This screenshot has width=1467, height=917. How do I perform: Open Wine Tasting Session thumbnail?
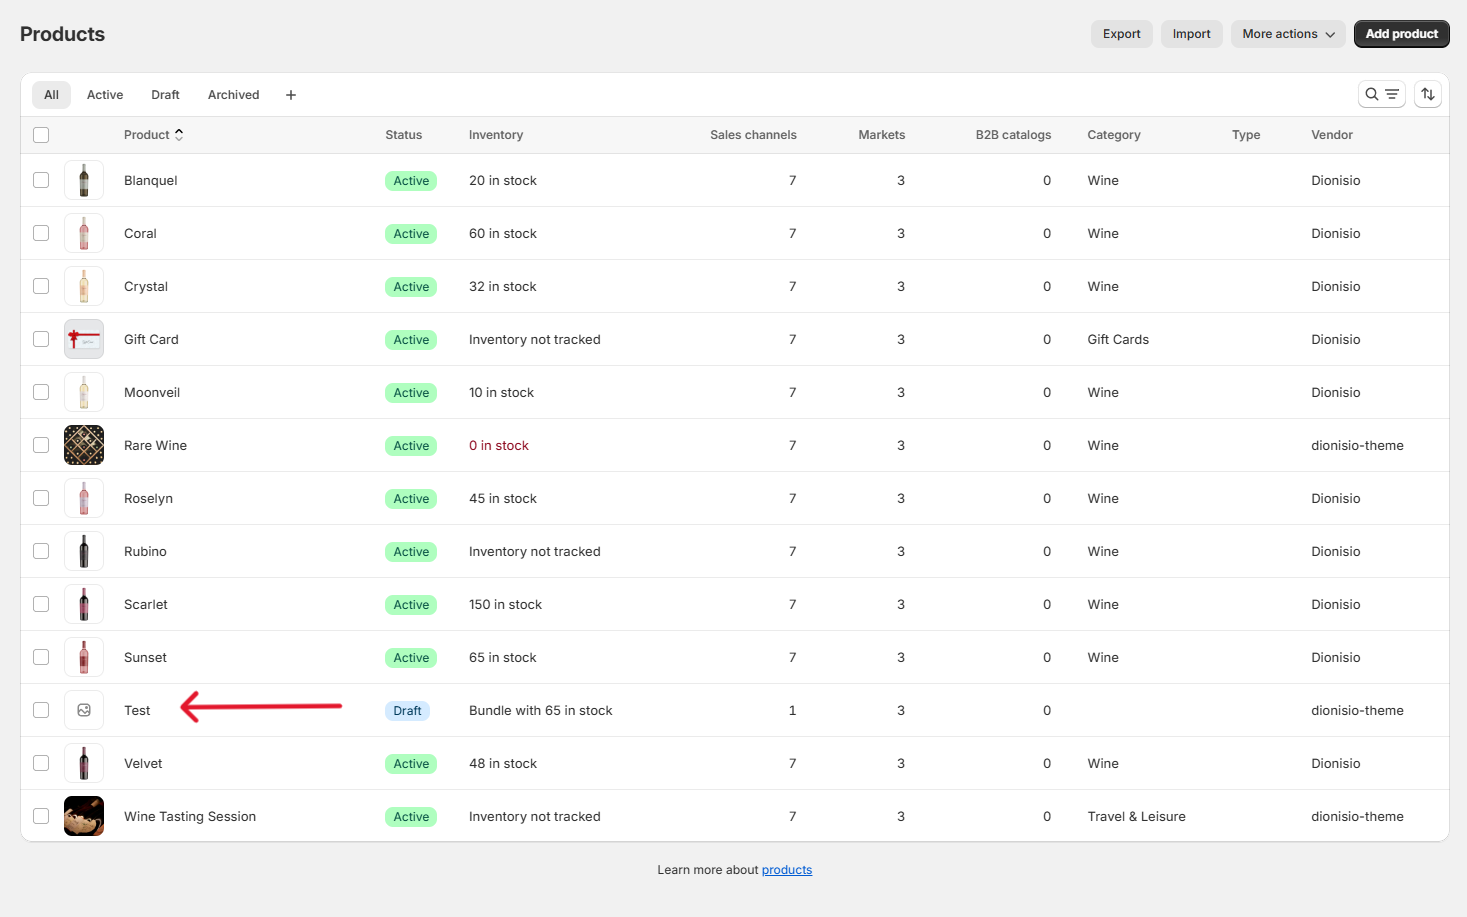point(84,816)
